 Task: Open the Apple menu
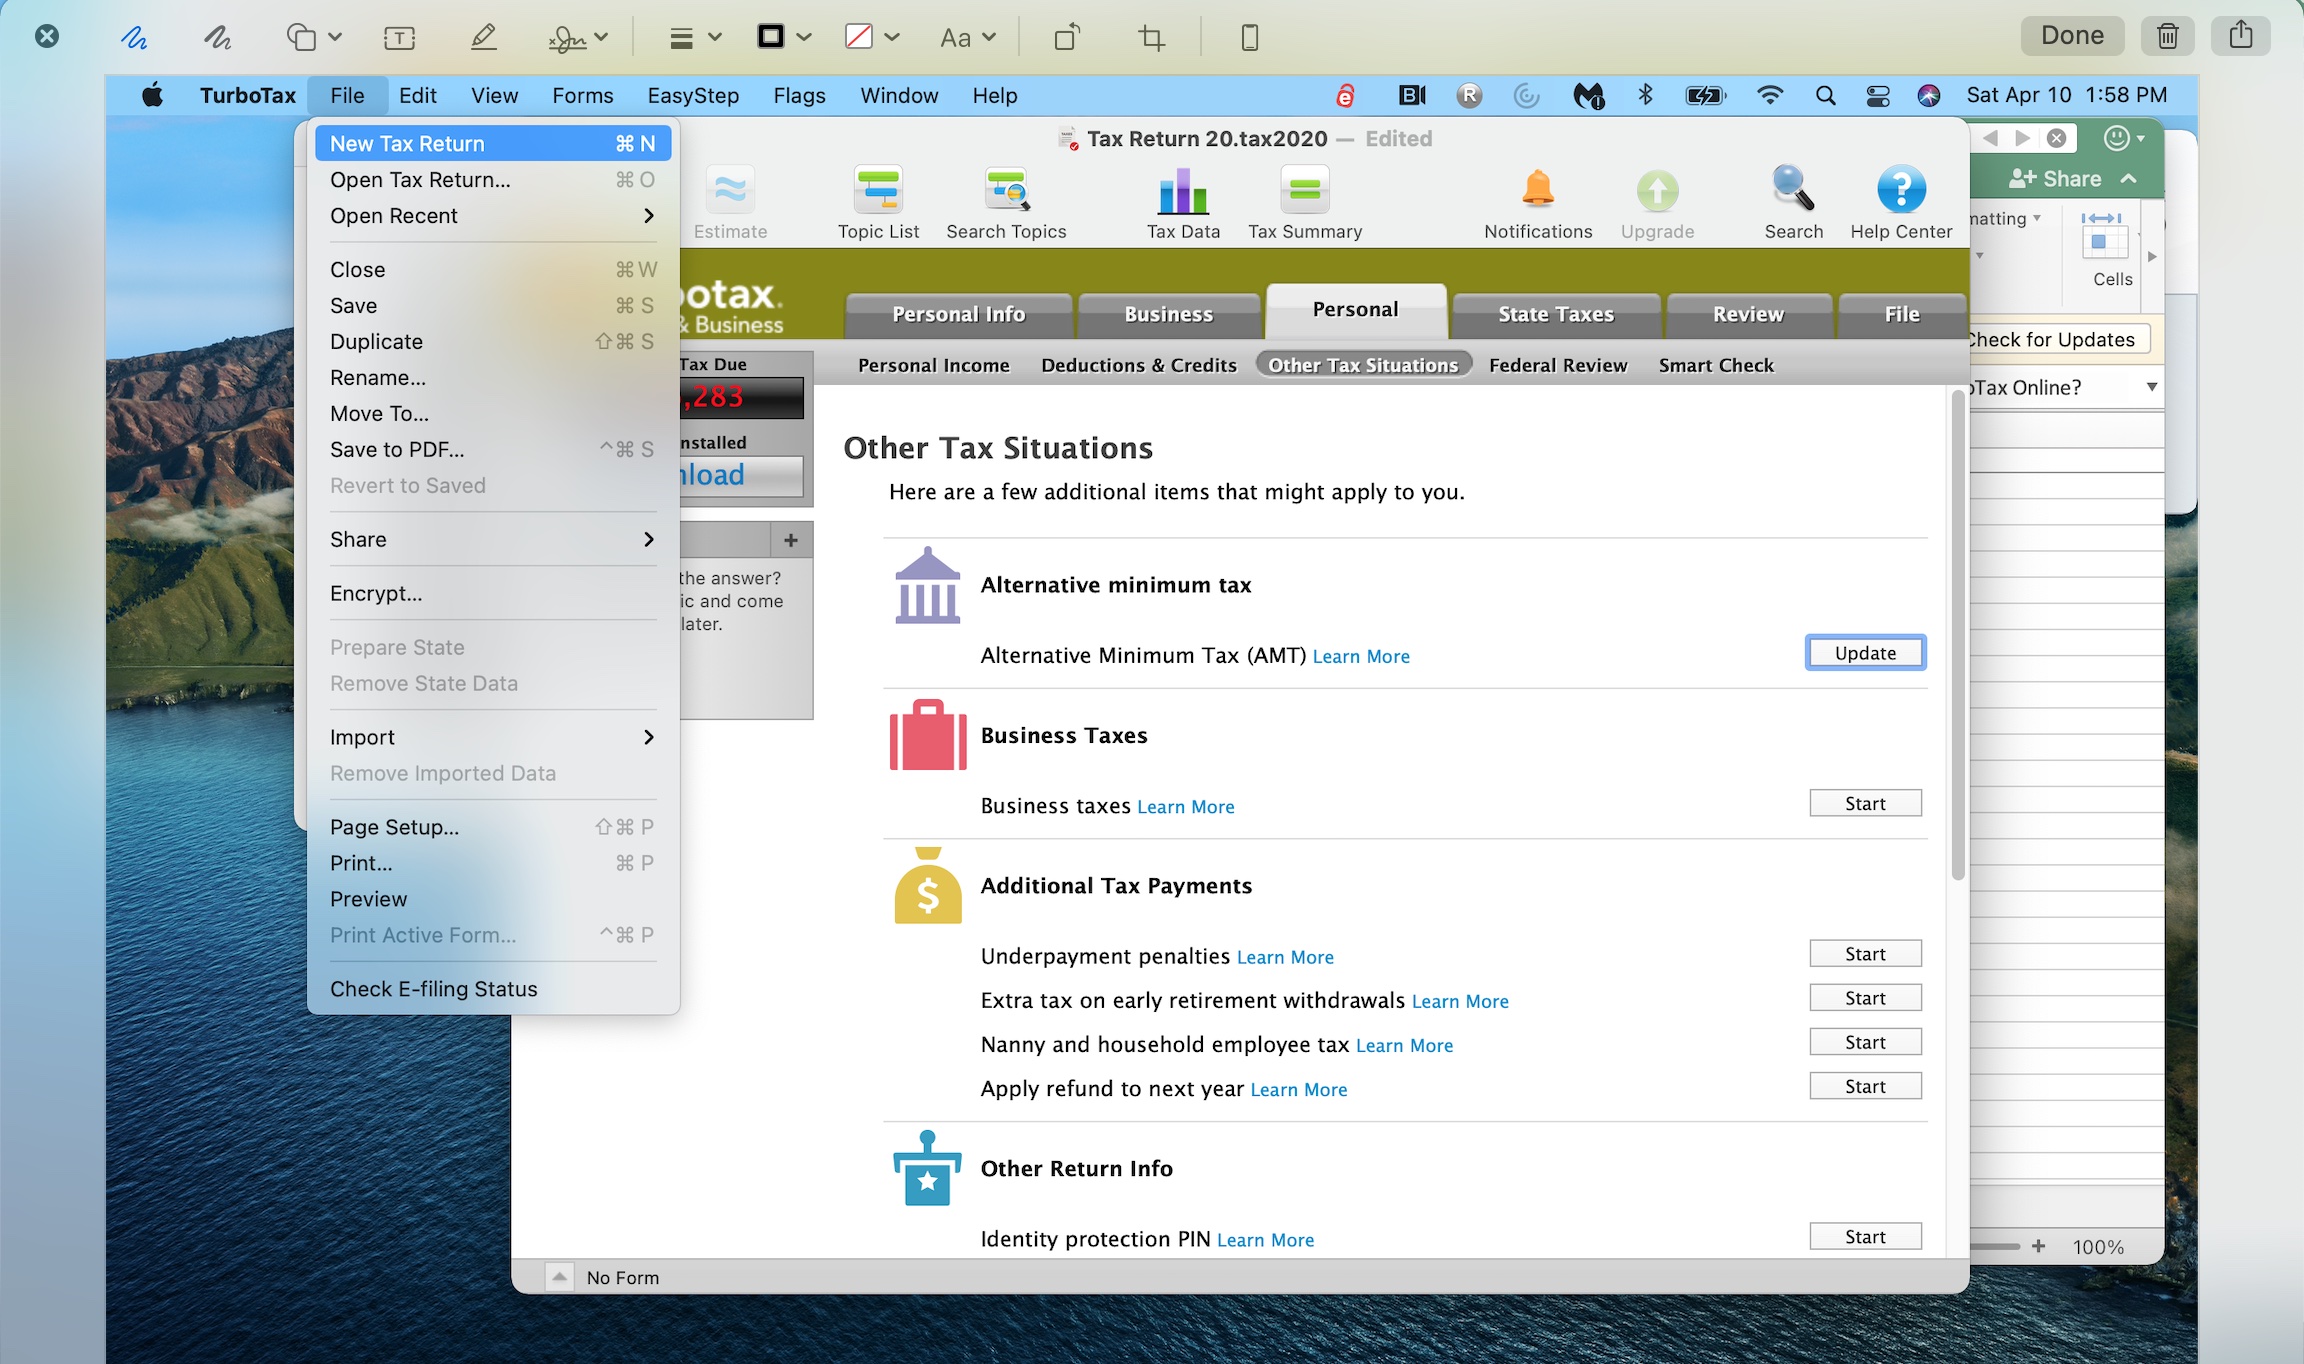point(152,96)
